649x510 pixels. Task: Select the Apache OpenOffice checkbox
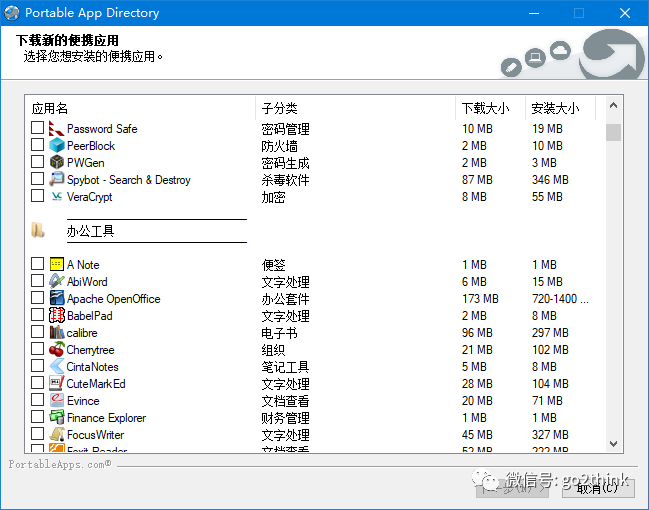(x=37, y=297)
